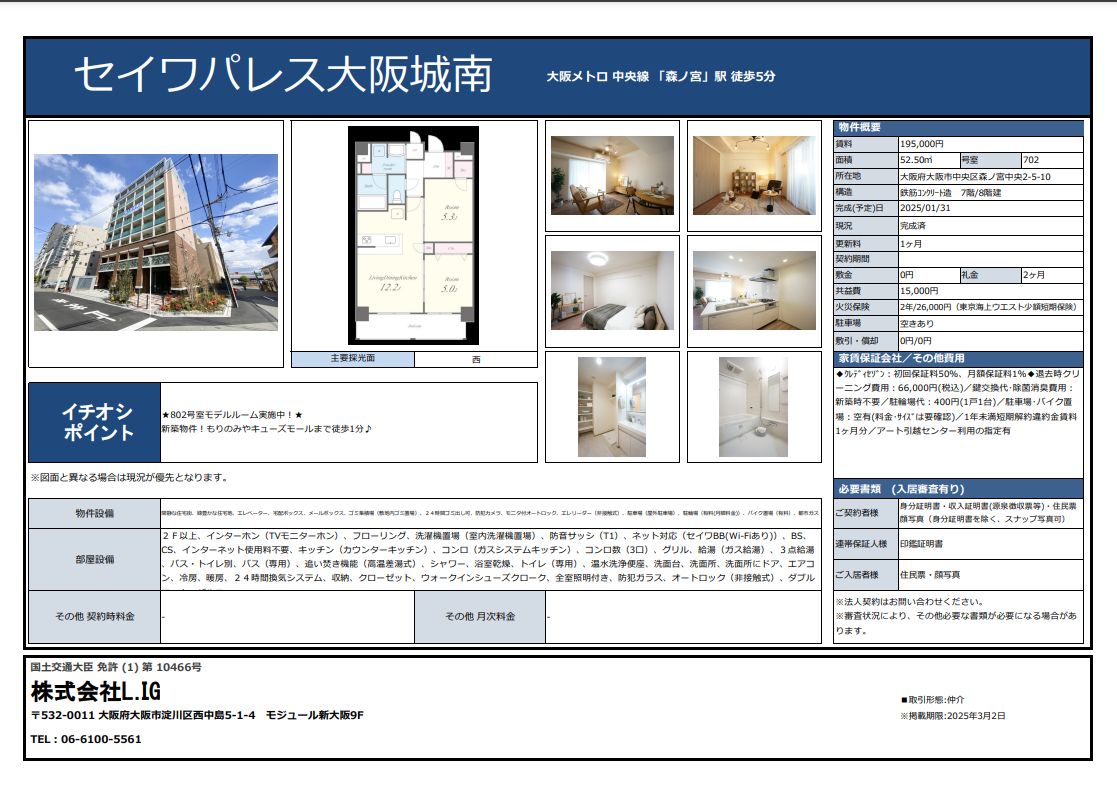The width and height of the screenshot is (1117, 793).
Task: Click the セイワパレス大阪城南 title
Action: [284, 76]
